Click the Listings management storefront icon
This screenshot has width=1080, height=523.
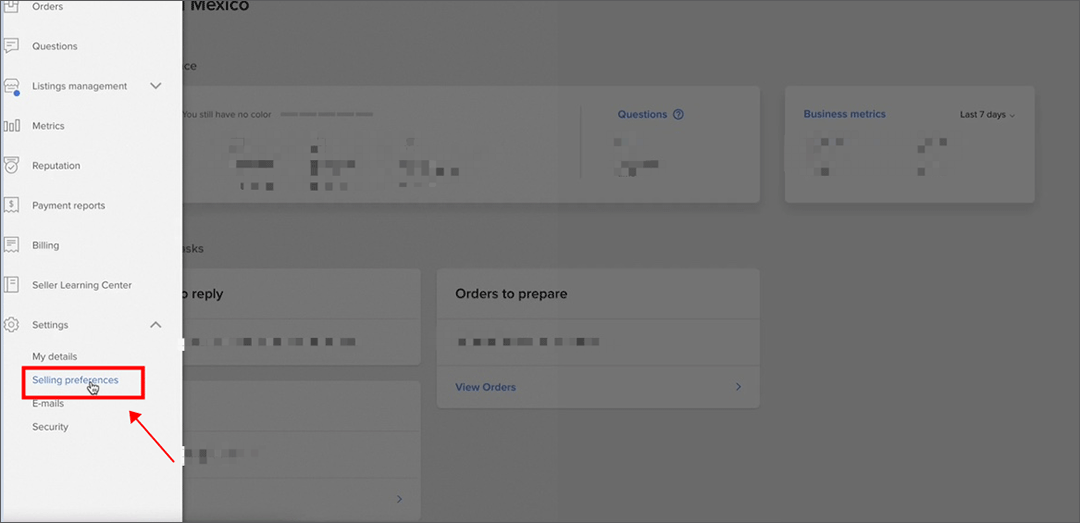tap(12, 86)
